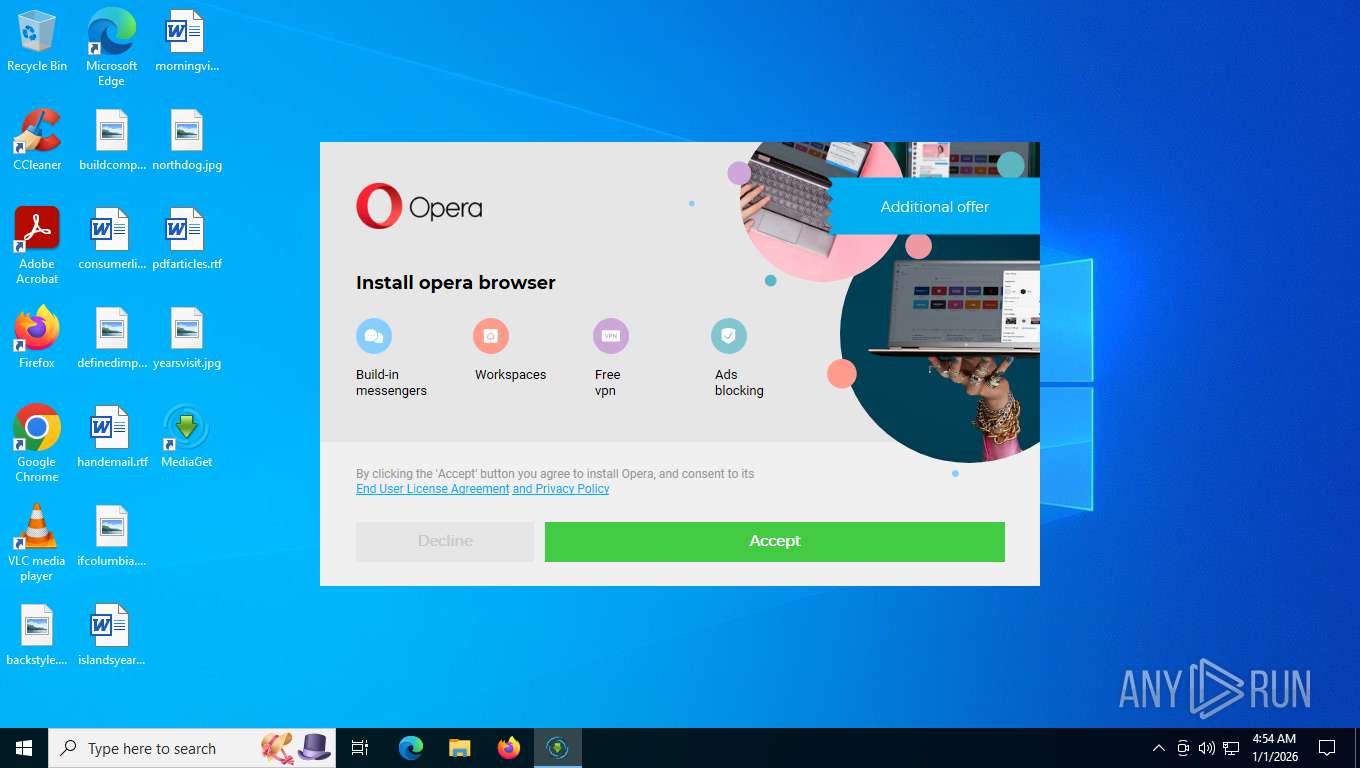Click the Meet Now tray icon
The height and width of the screenshot is (768, 1360).
[1183, 748]
